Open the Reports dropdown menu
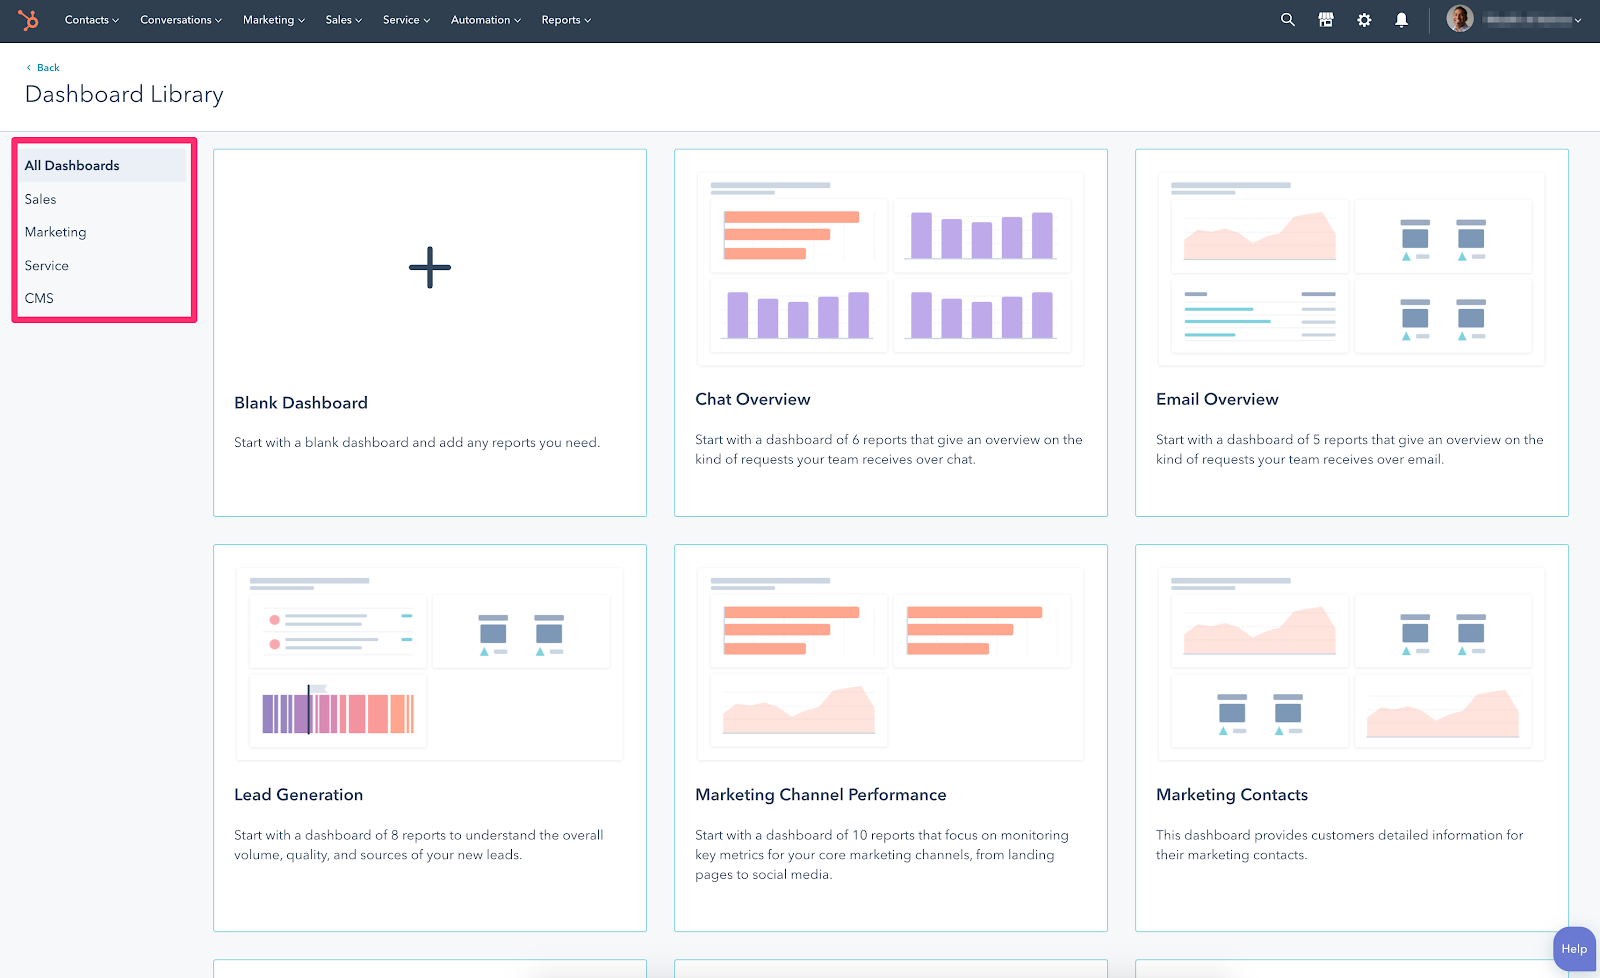The image size is (1600, 978). pyautogui.click(x=565, y=20)
